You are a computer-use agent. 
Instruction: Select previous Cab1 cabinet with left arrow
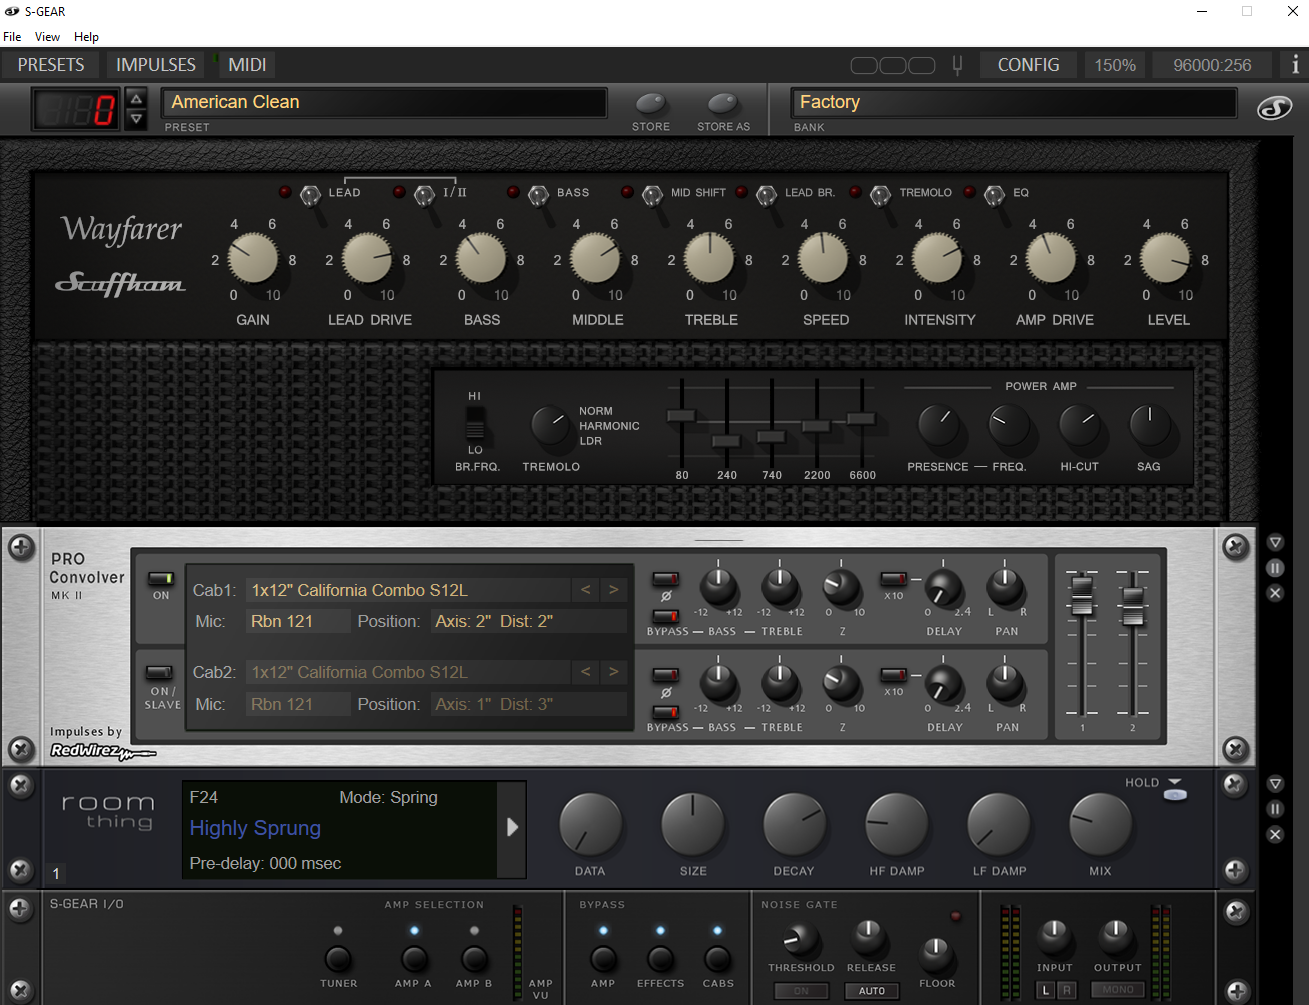point(586,590)
